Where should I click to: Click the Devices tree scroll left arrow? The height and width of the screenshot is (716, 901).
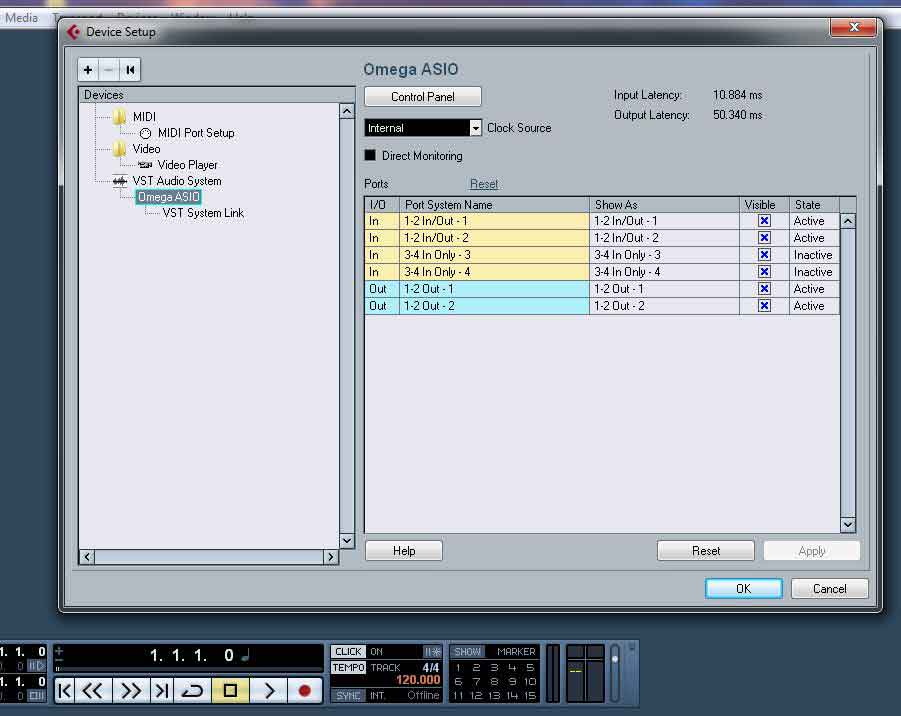point(87,556)
